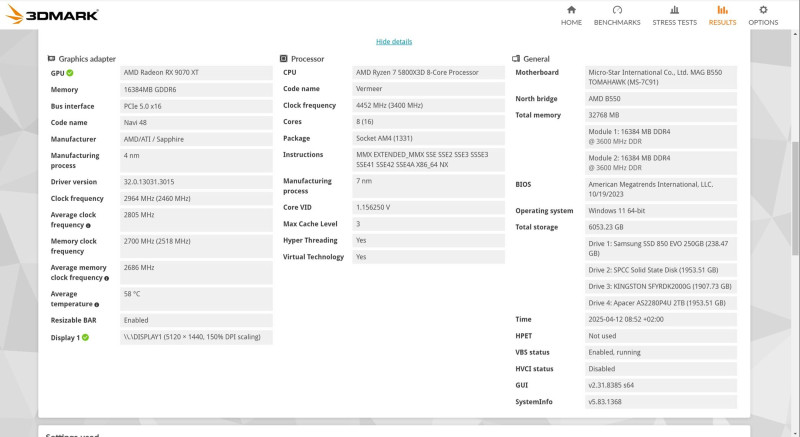Select the HPET value Not used
Image resolution: width=800 pixels, height=437 pixels.
pos(661,336)
